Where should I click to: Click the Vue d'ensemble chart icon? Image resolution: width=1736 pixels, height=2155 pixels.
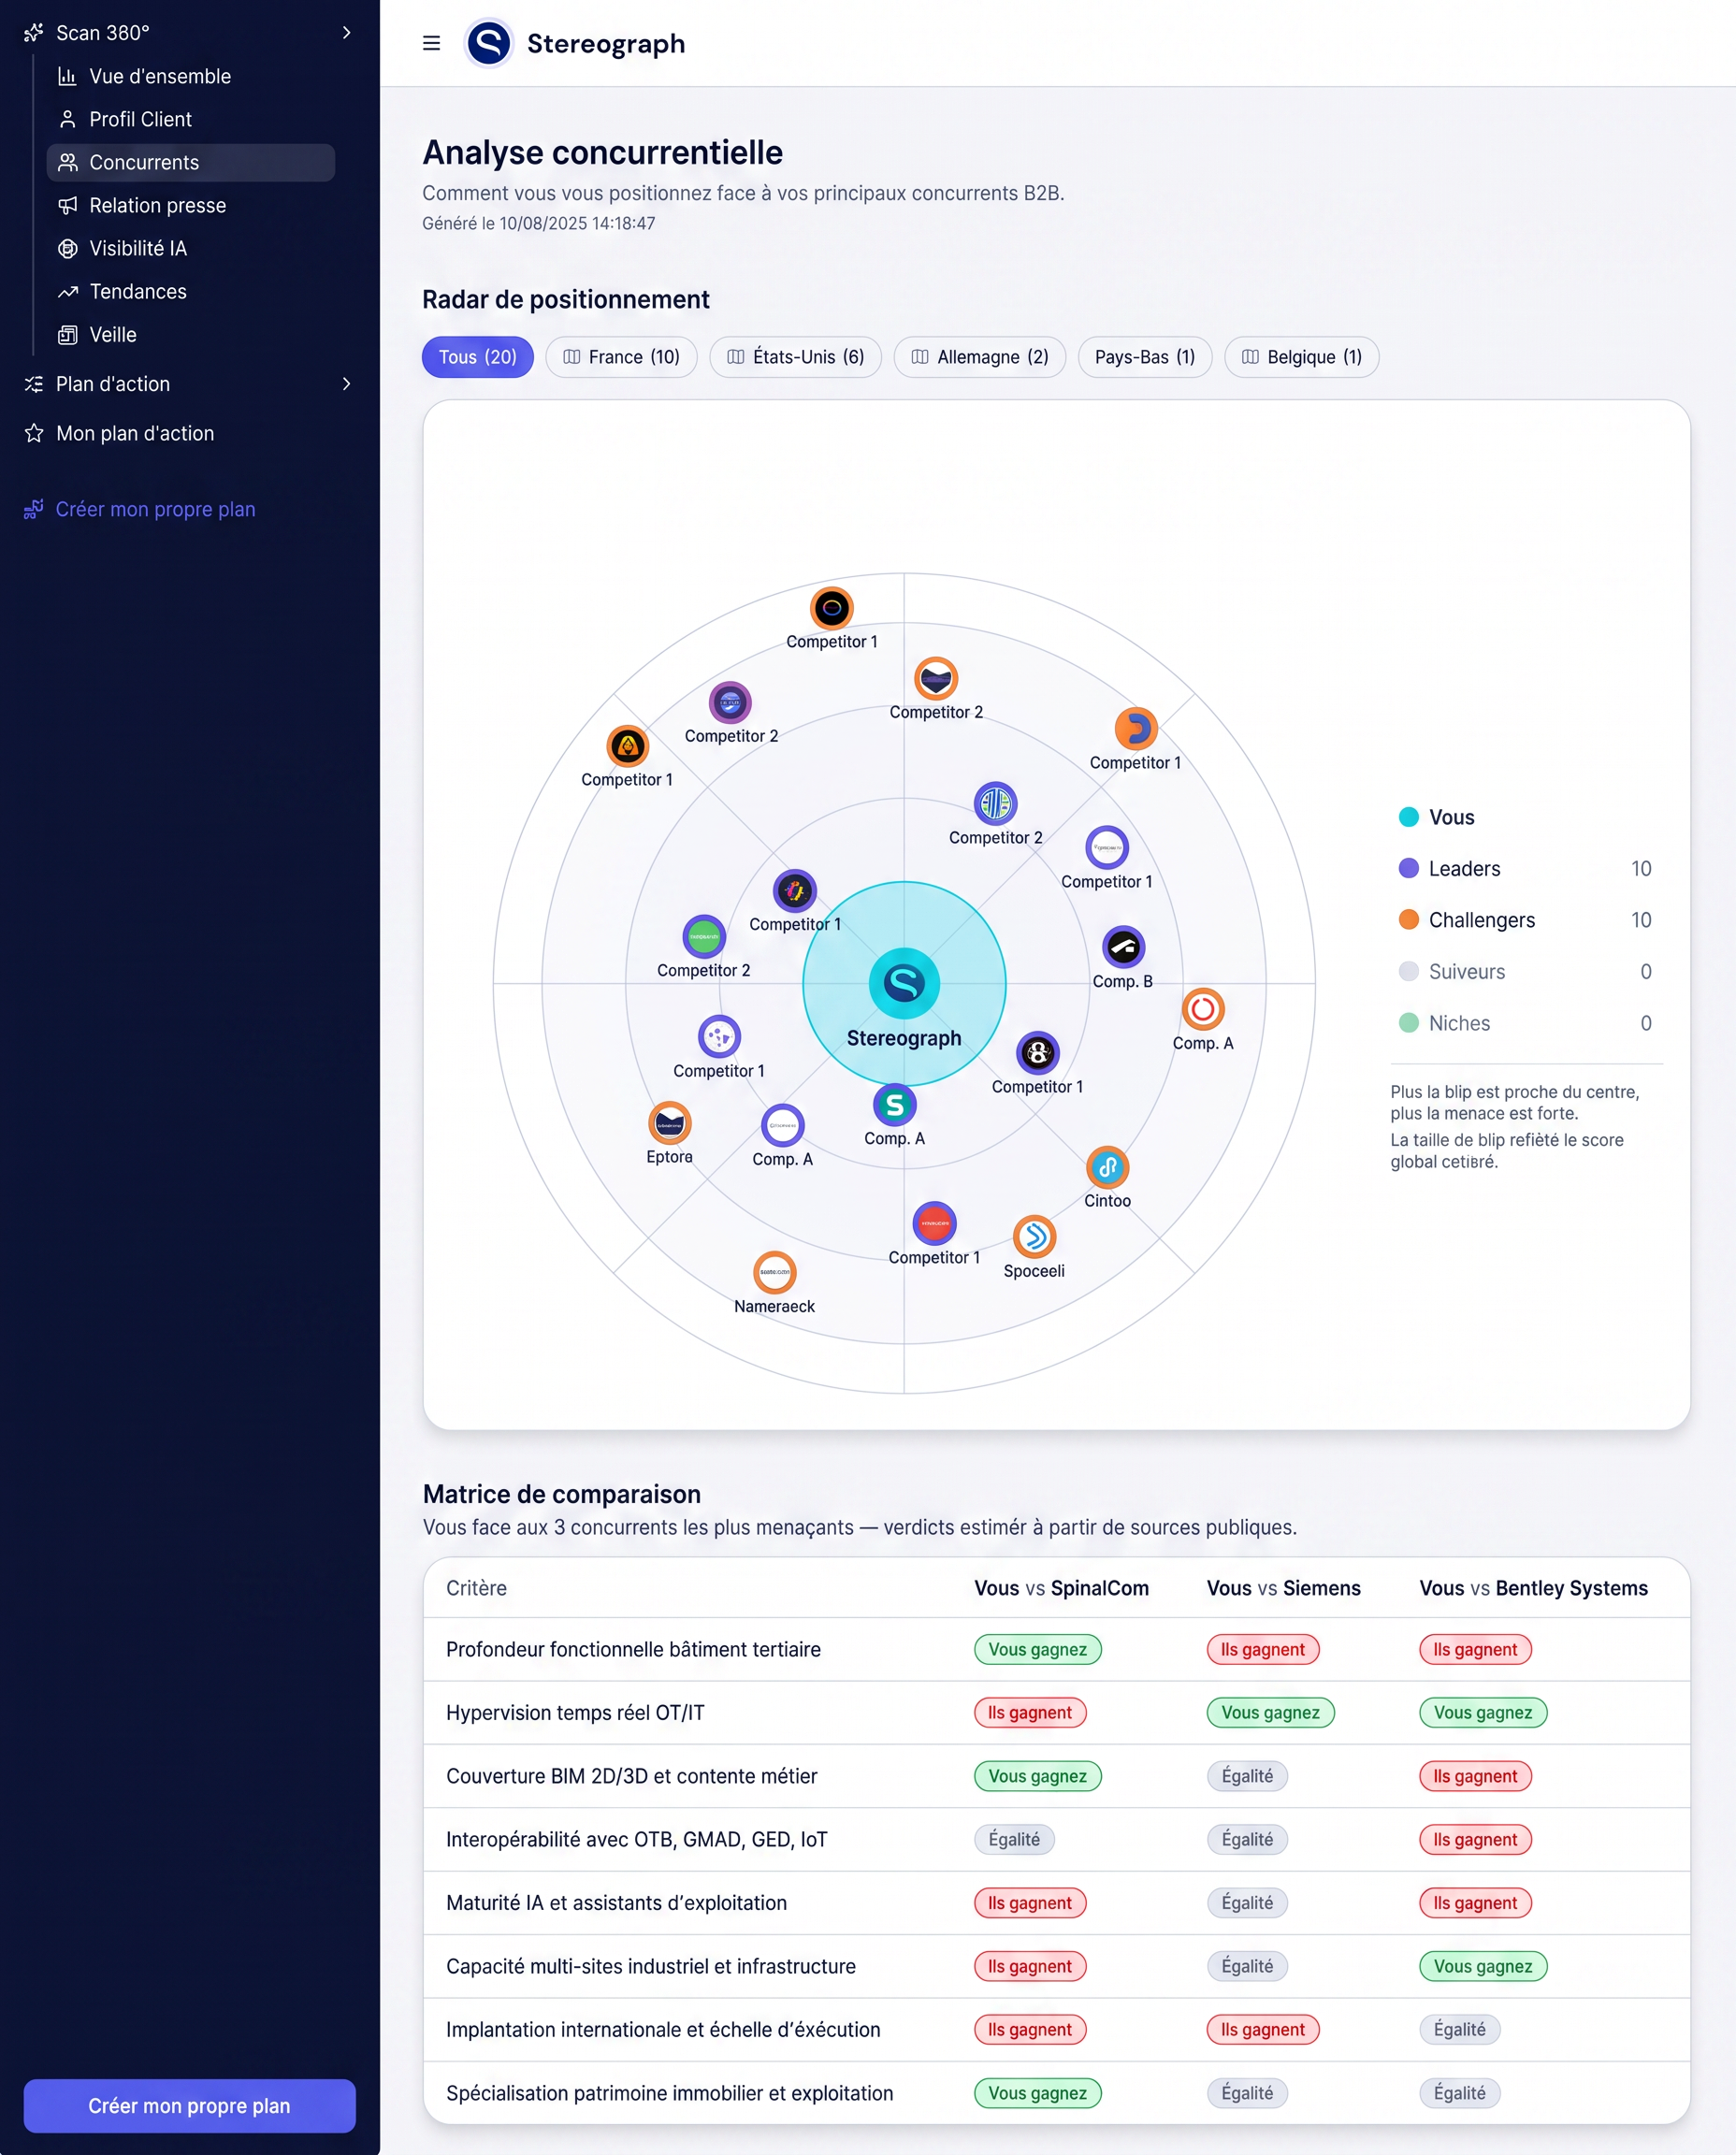coord(67,76)
